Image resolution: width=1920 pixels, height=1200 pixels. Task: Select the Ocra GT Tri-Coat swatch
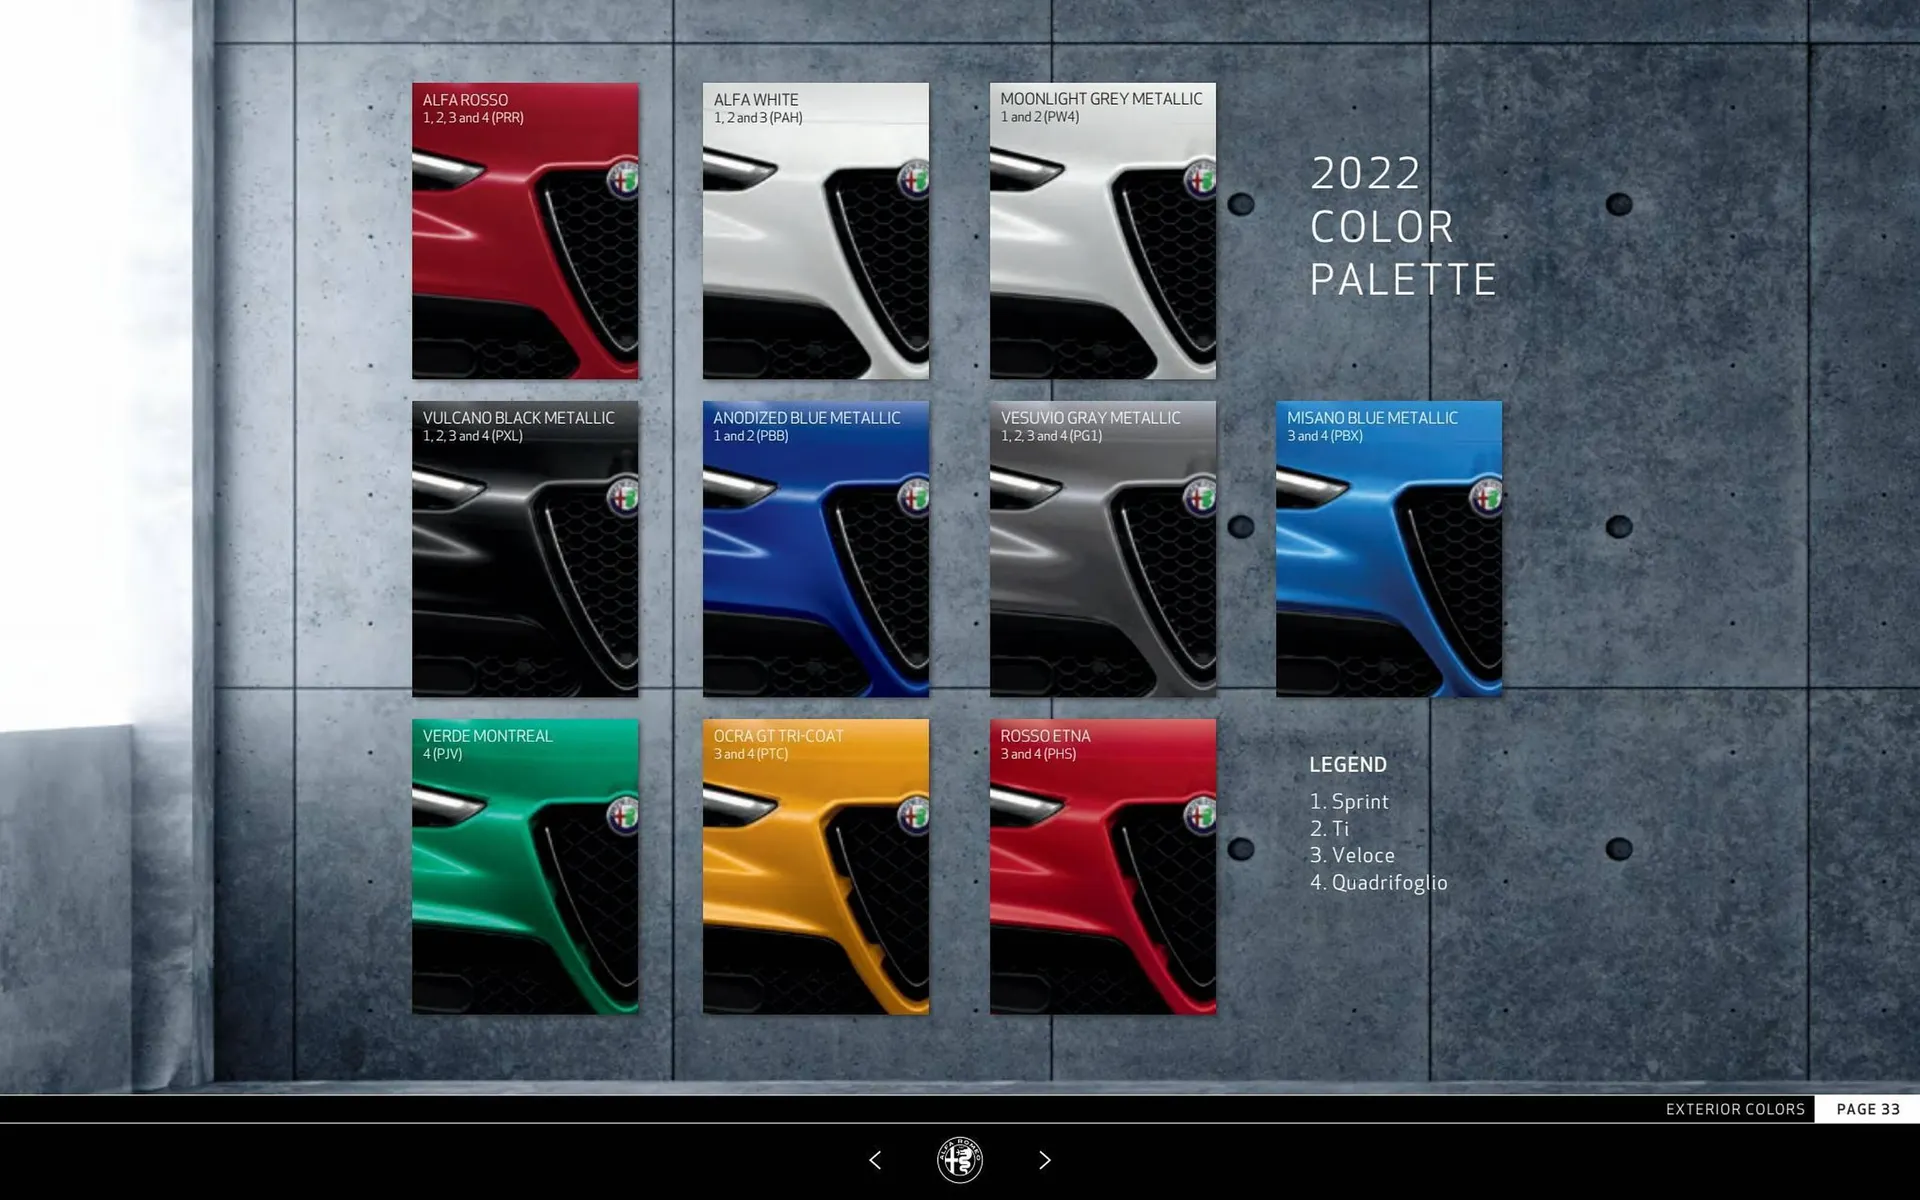coord(816,867)
